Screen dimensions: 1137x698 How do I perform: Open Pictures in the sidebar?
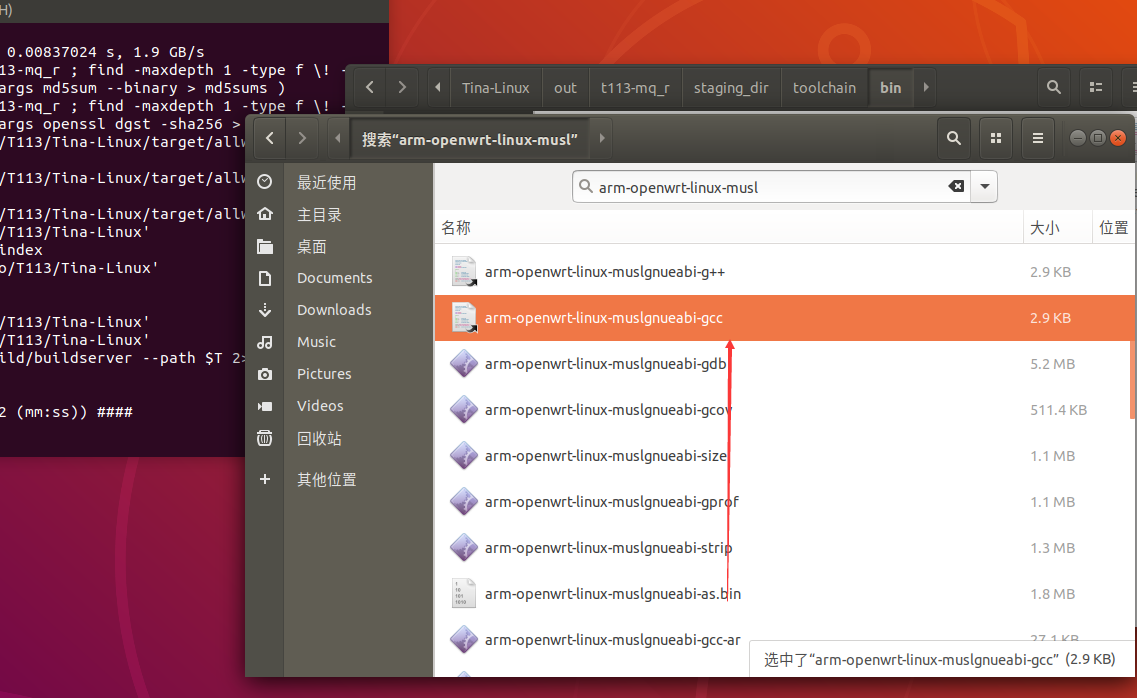pos(324,374)
